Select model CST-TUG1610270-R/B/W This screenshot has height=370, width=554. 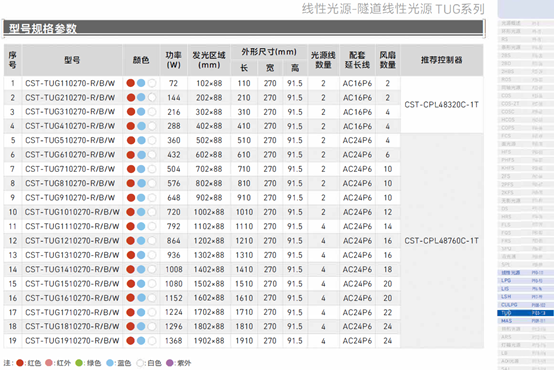72,298
